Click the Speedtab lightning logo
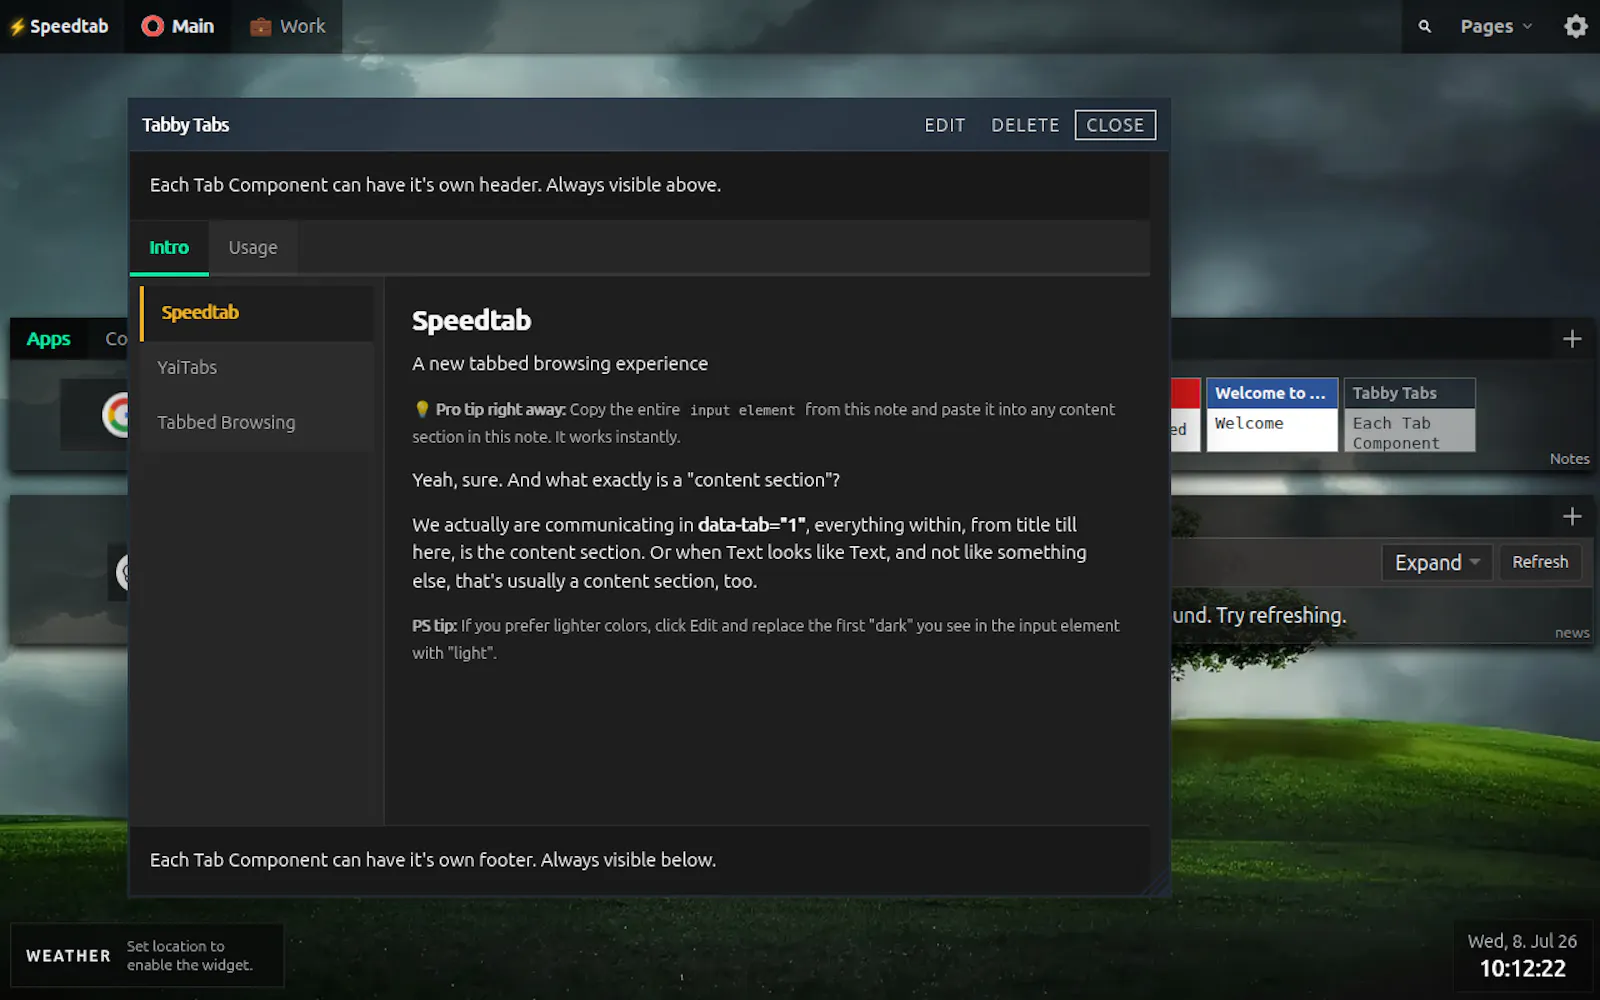The width and height of the screenshot is (1600, 1000). point(60,26)
